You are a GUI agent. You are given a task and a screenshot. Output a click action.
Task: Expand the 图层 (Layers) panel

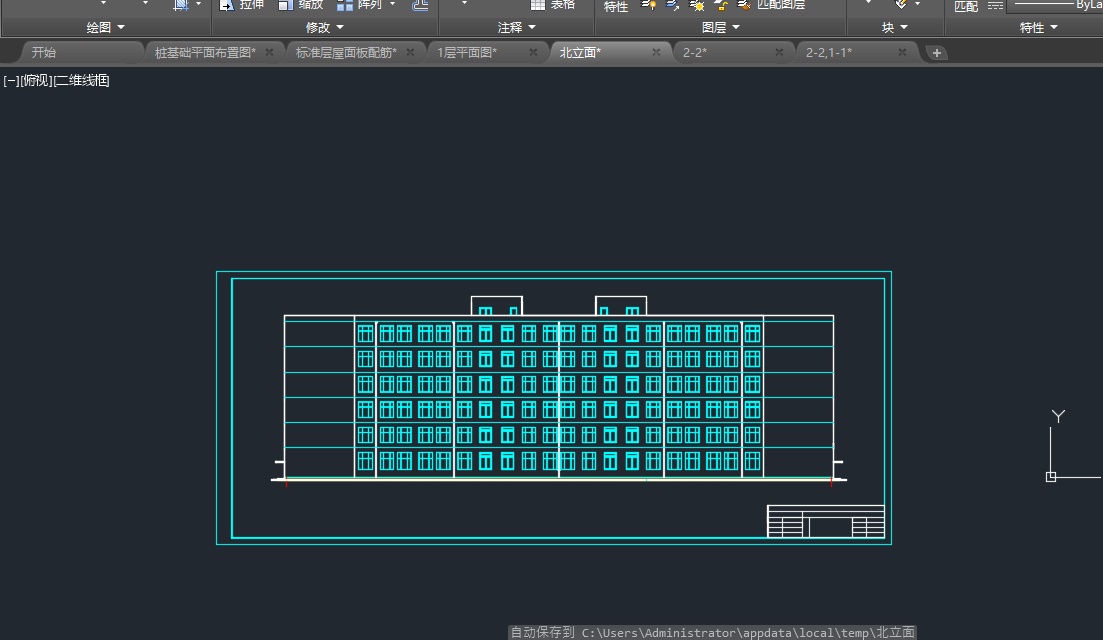[x=721, y=28]
